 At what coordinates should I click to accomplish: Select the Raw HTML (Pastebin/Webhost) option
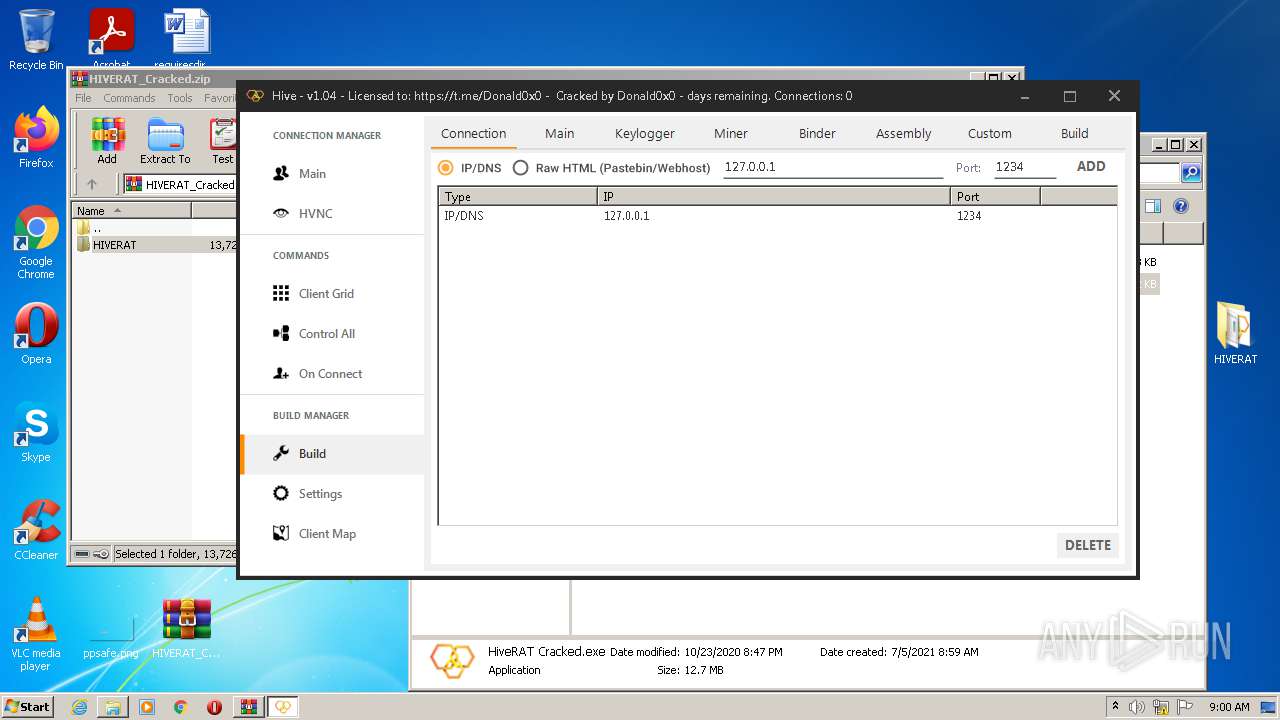[611, 167]
